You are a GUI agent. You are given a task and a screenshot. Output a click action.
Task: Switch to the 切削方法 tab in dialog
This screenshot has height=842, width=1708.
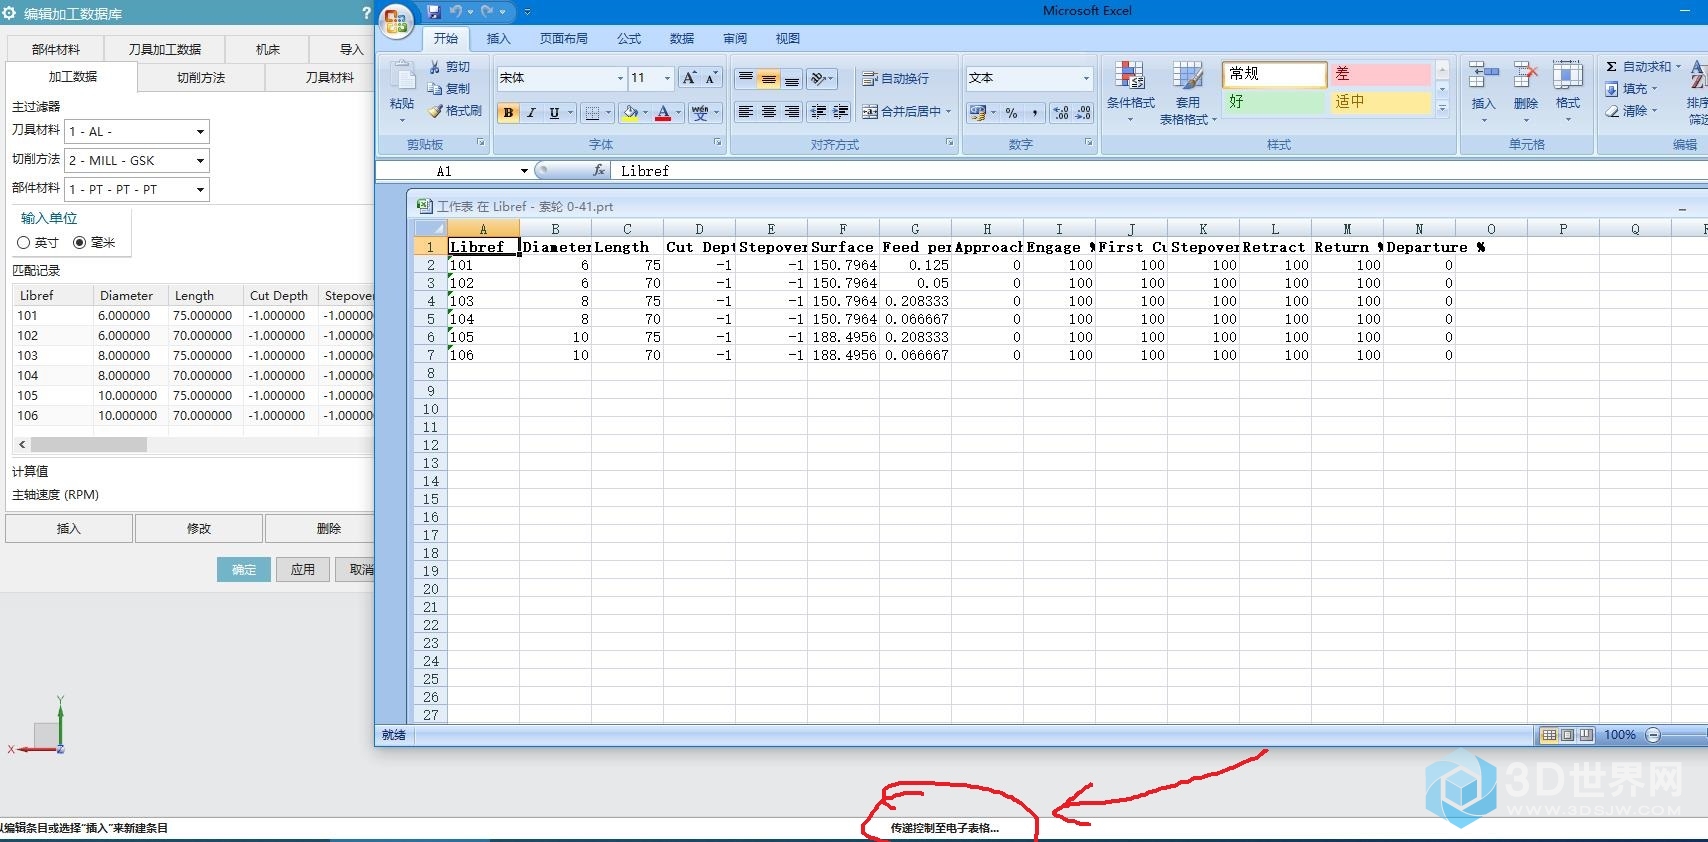(201, 78)
